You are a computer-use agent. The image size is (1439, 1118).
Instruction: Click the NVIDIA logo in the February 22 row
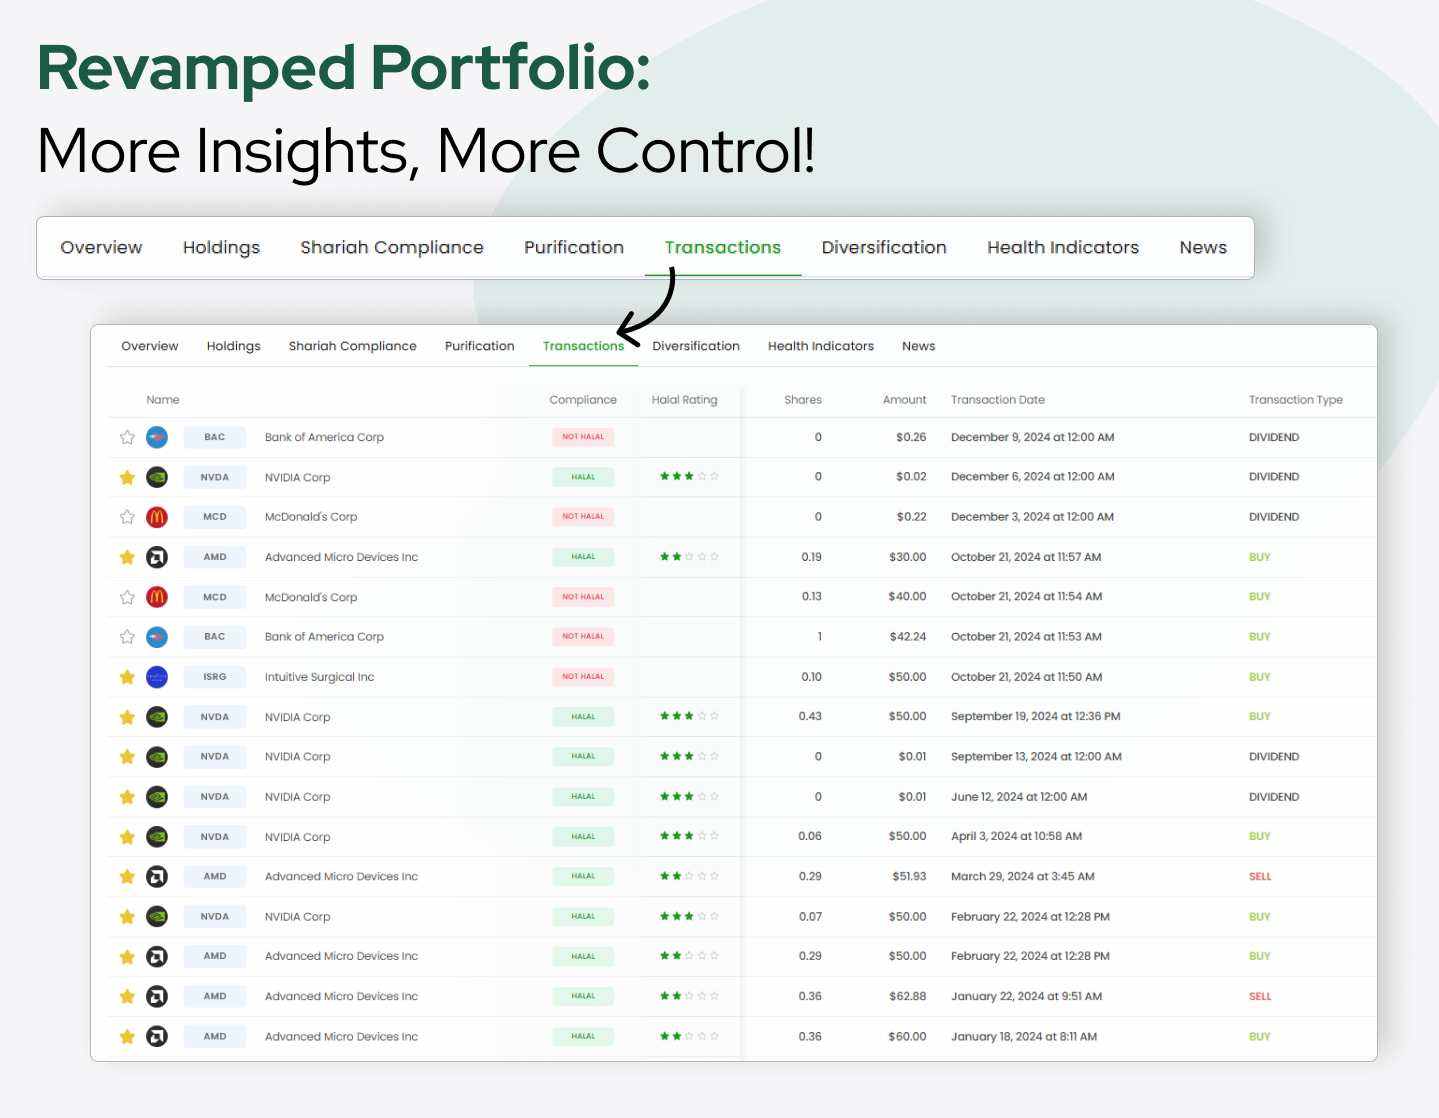pyautogui.click(x=157, y=917)
